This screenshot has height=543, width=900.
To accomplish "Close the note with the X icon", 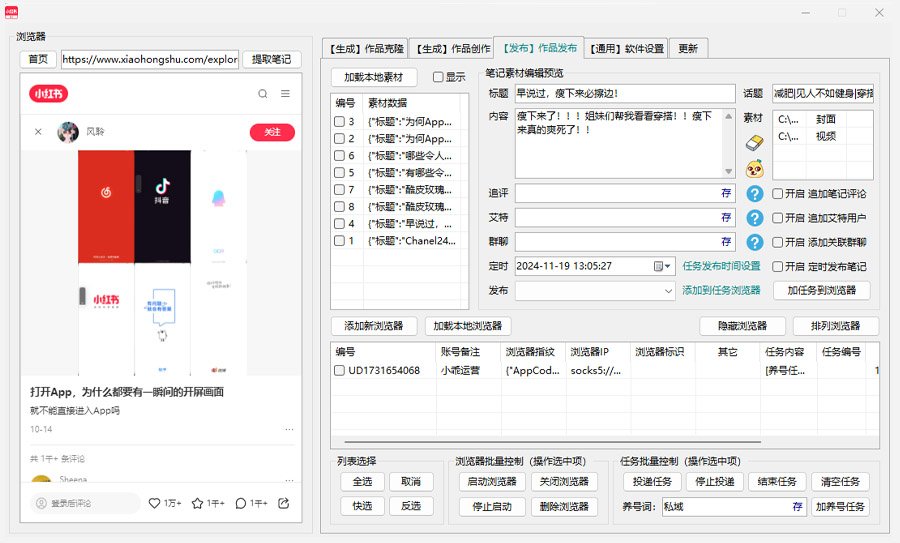I will (x=38, y=132).
